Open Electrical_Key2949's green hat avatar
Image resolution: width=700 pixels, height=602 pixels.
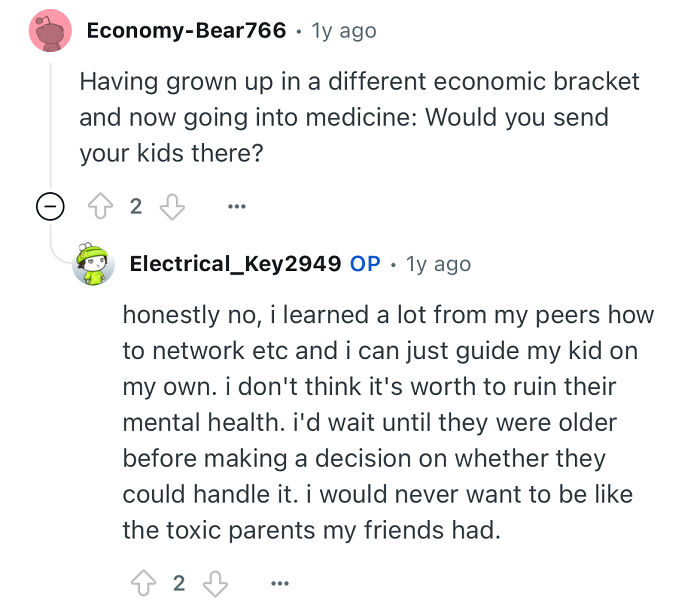(93, 264)
